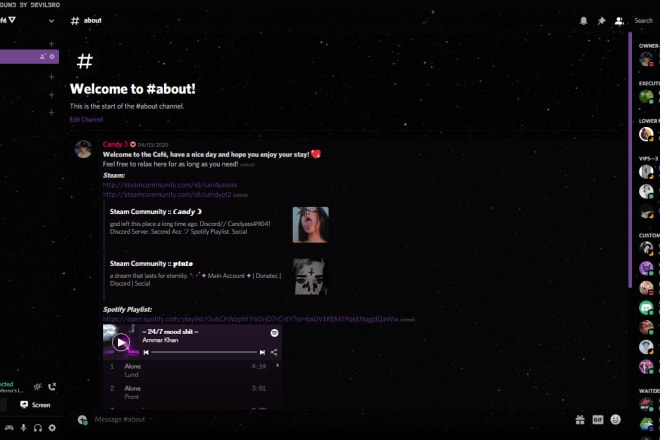Viewport: 660px width, 440px height.
Task: Click the Spotify player progress bar
Action: click(204, 352)
